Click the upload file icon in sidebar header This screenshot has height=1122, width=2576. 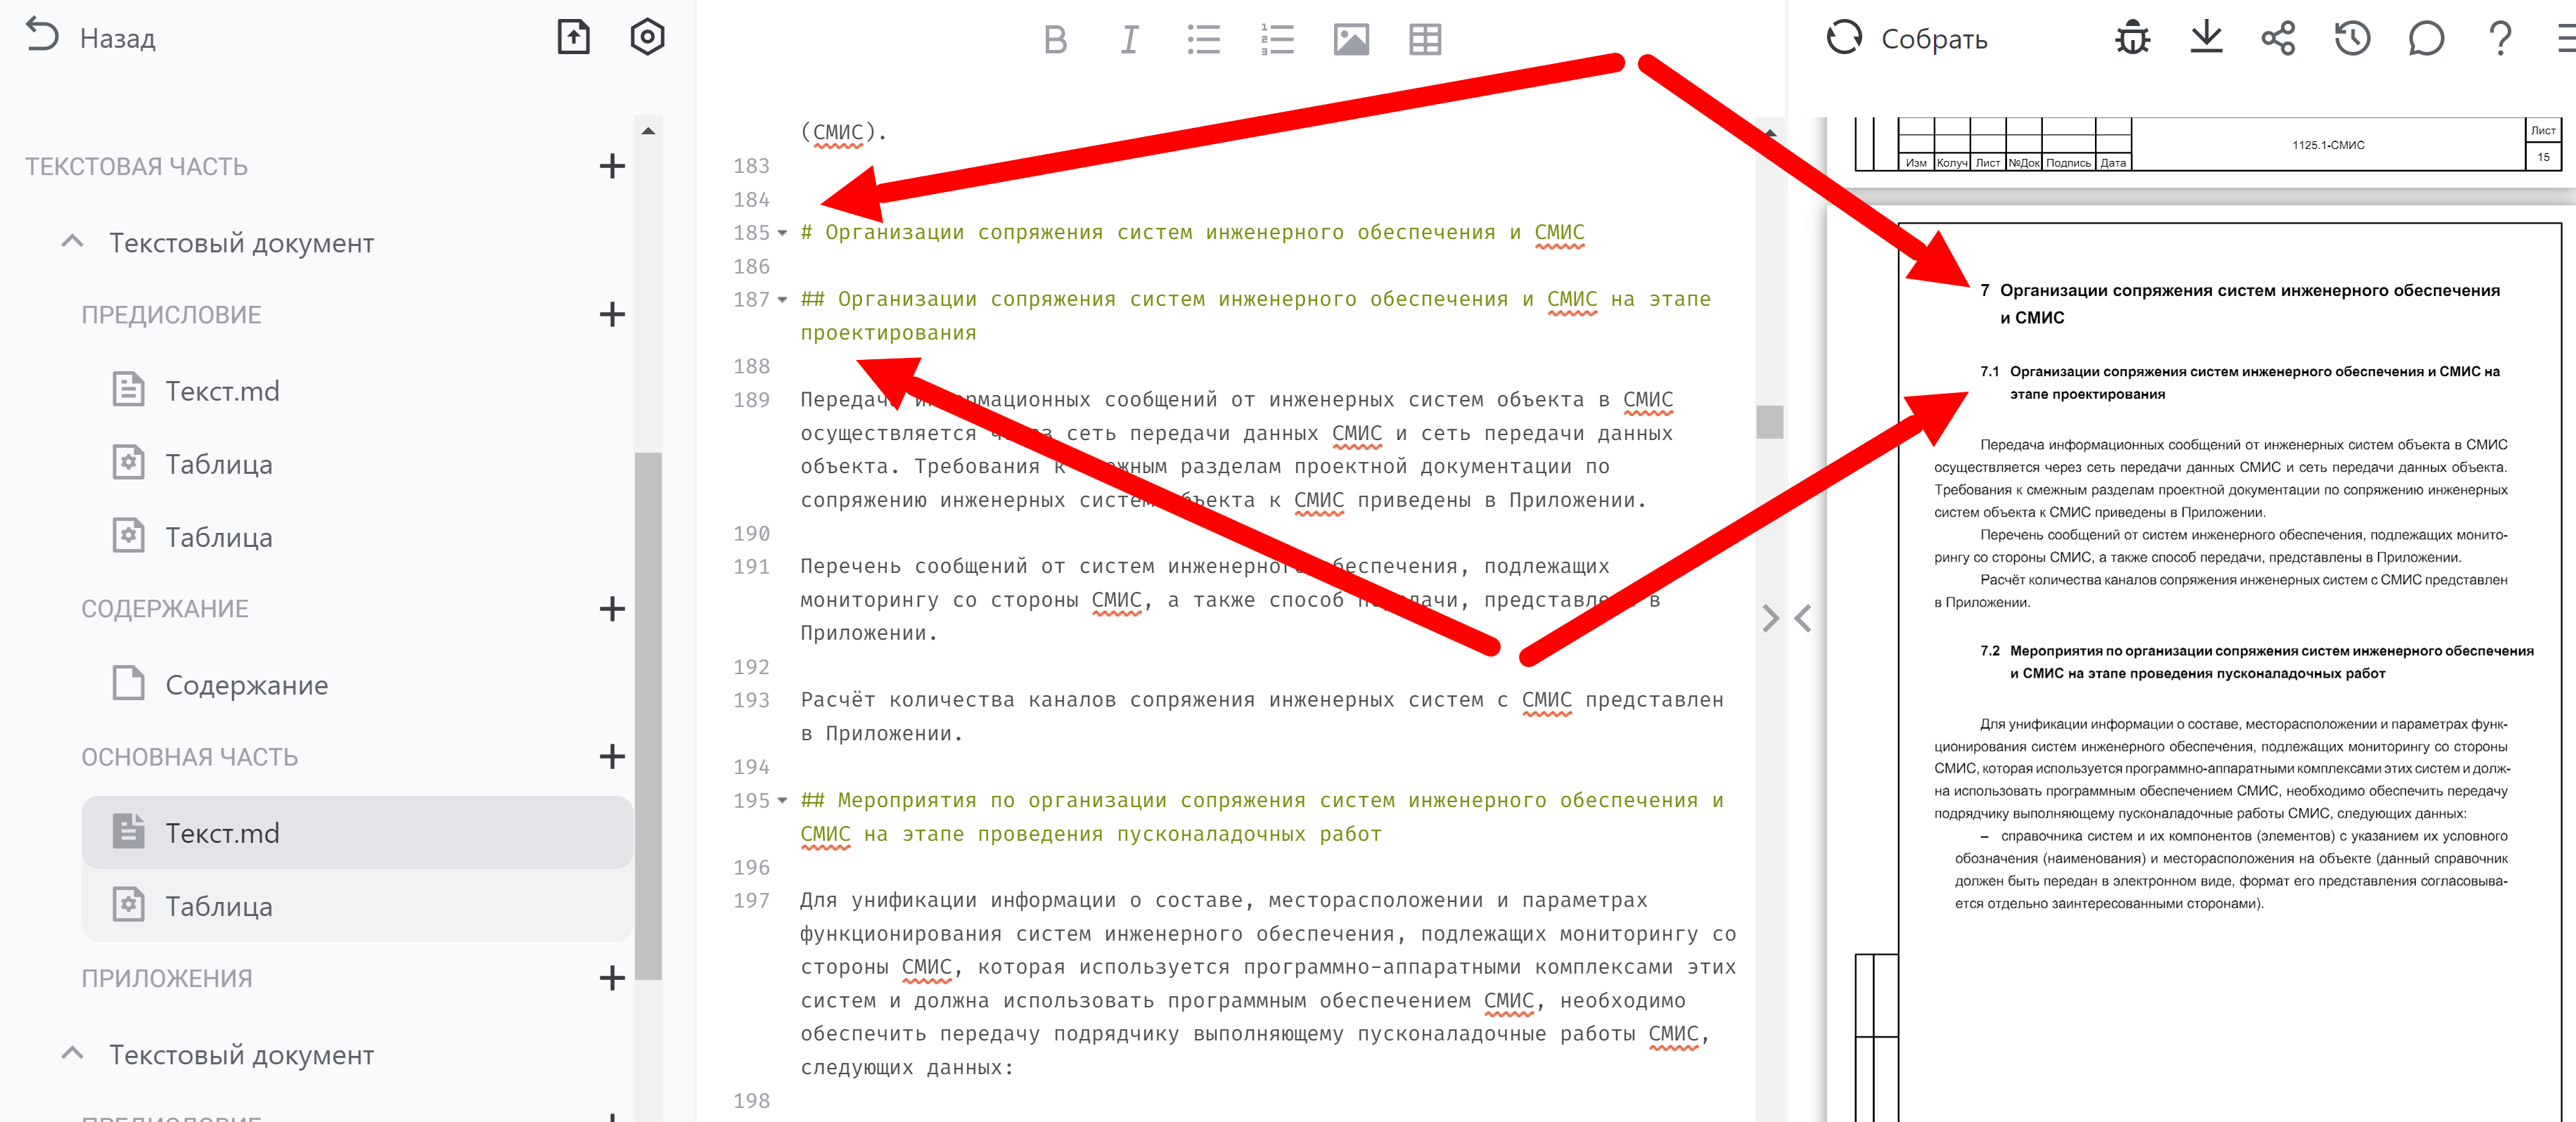pos(573,37)
